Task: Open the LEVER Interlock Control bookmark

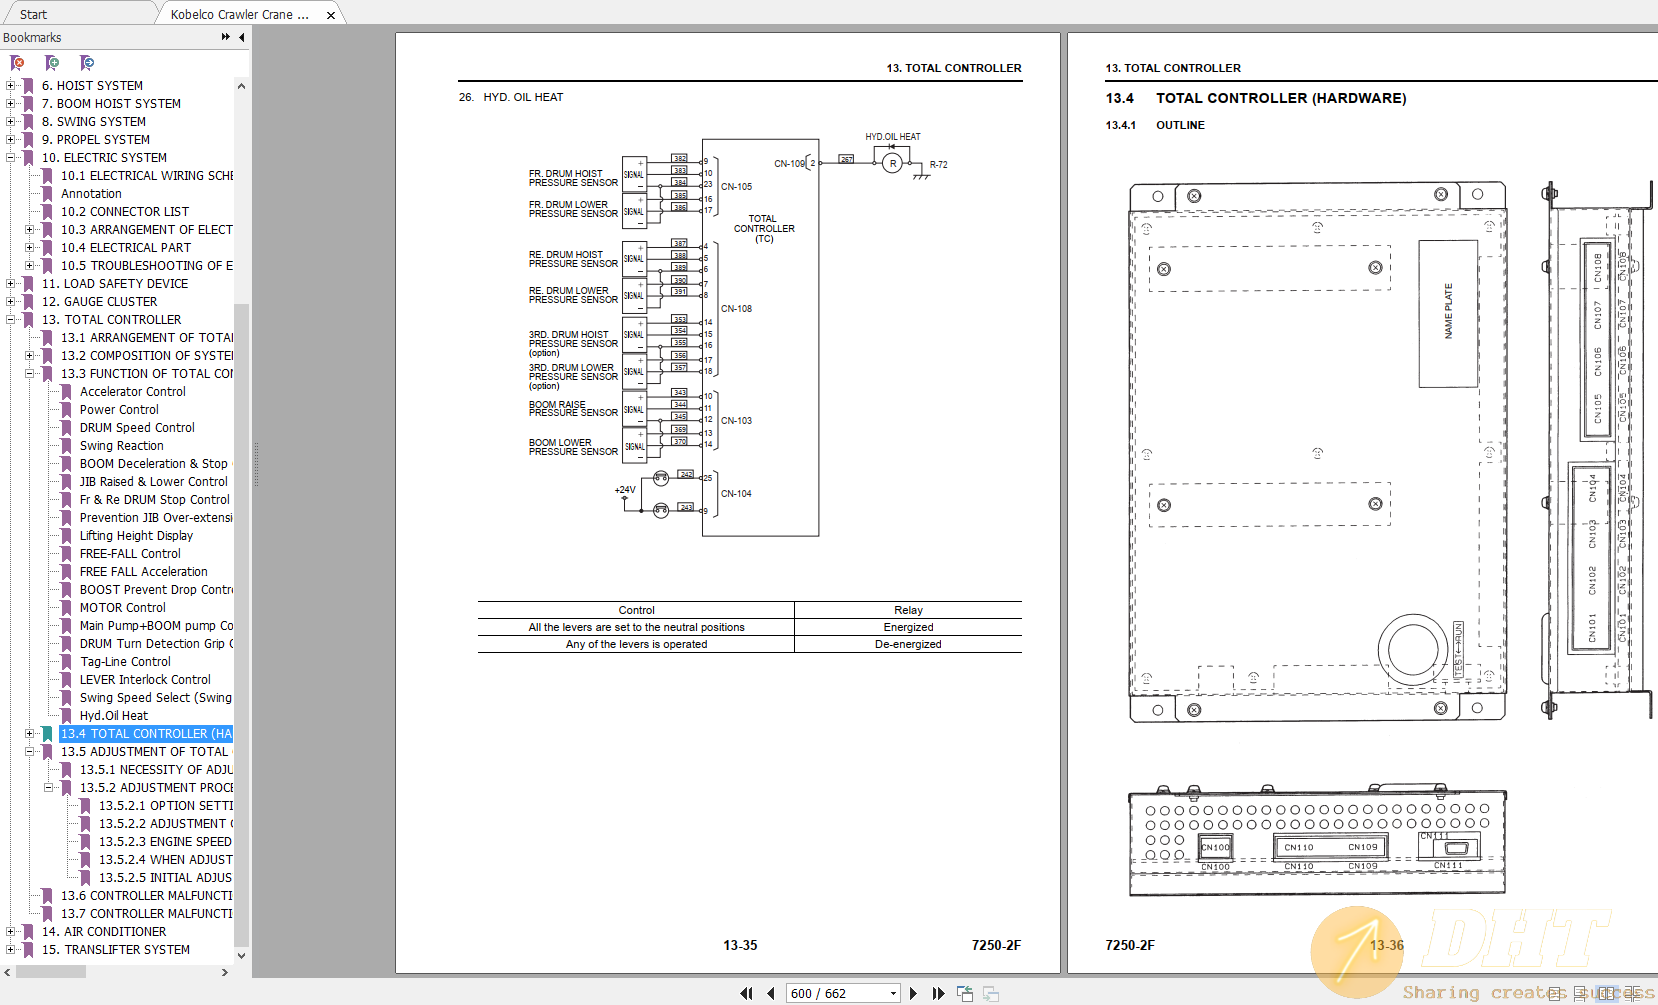Action: click(x=145, y=680)
